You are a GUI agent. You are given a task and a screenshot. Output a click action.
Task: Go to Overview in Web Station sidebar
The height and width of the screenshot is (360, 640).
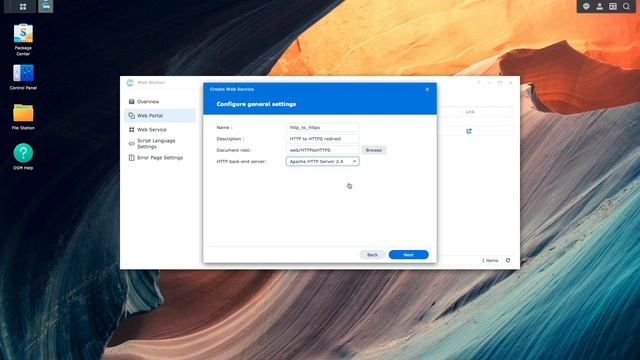160,102
